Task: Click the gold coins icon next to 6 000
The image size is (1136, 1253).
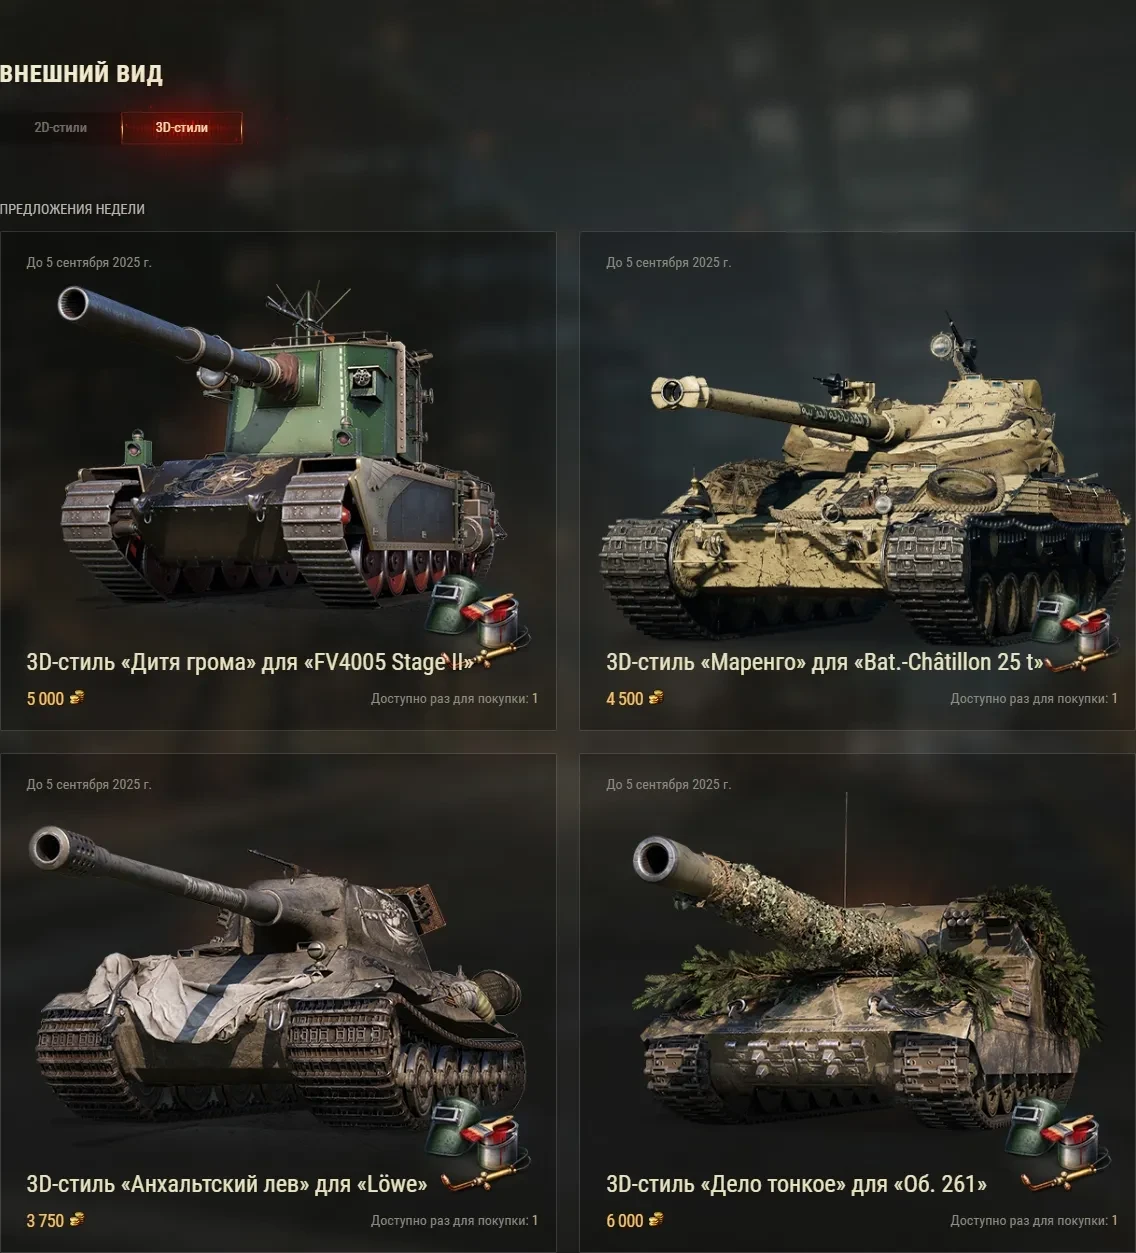Action: click(656, 1220)
